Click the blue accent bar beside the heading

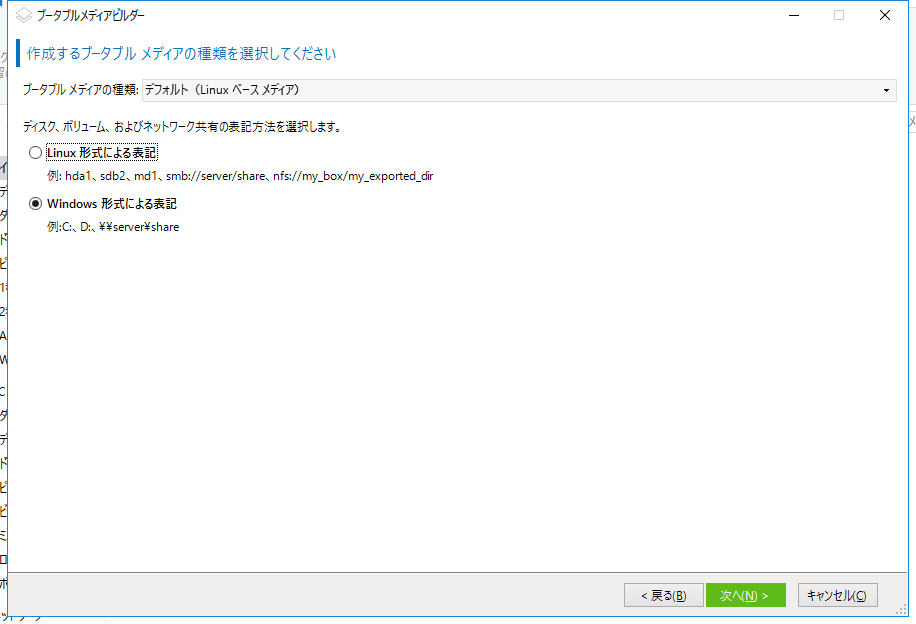19,53
